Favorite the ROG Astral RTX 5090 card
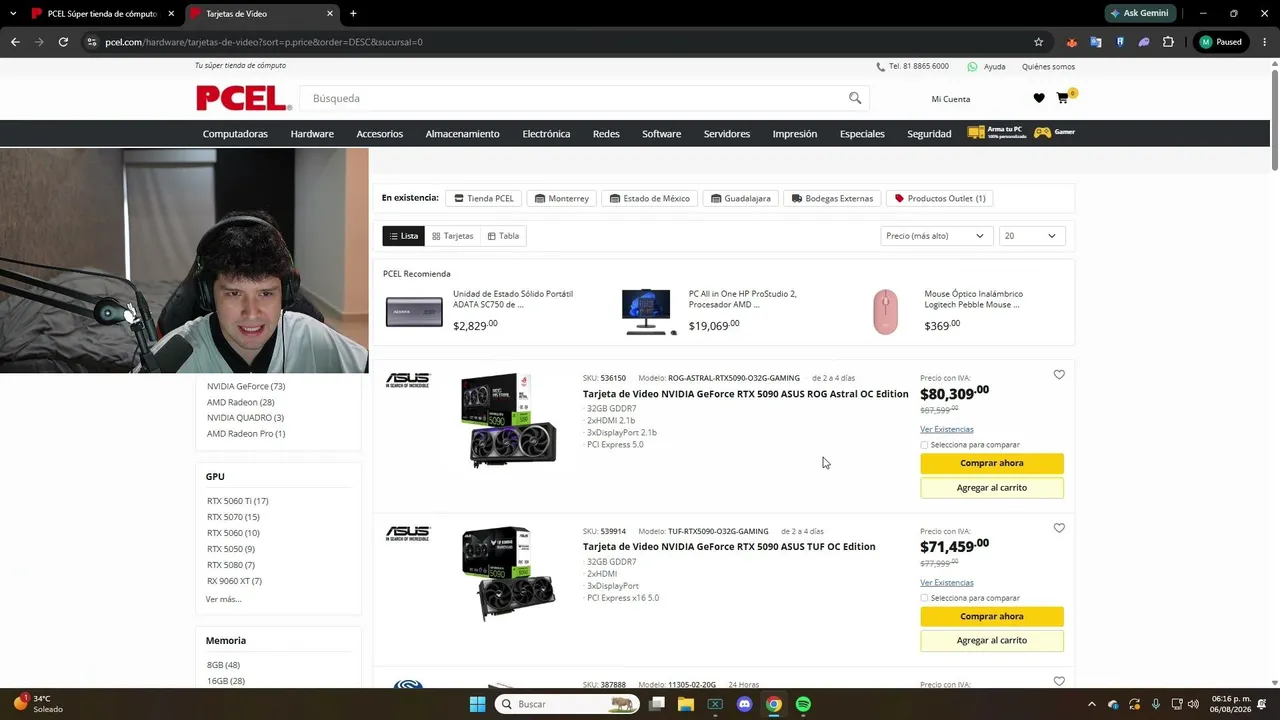The image size is (1280, 720). click(x=1059, y=375)
